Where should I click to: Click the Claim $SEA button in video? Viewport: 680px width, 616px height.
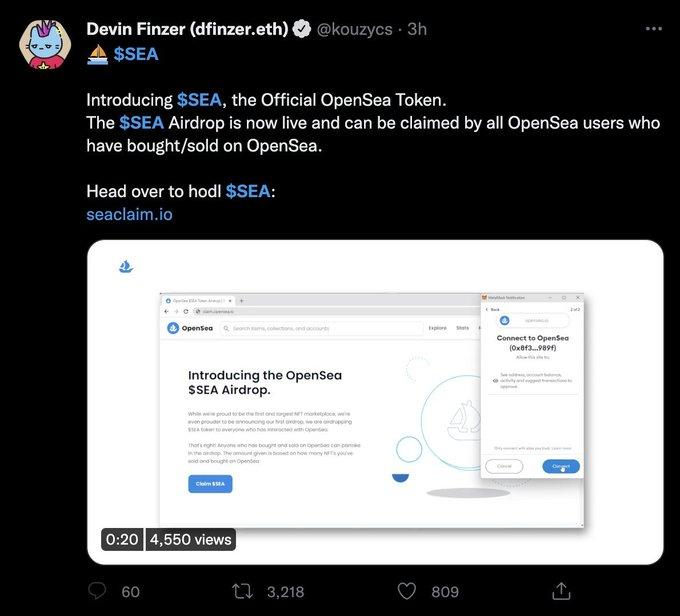(x=210, y=483)
